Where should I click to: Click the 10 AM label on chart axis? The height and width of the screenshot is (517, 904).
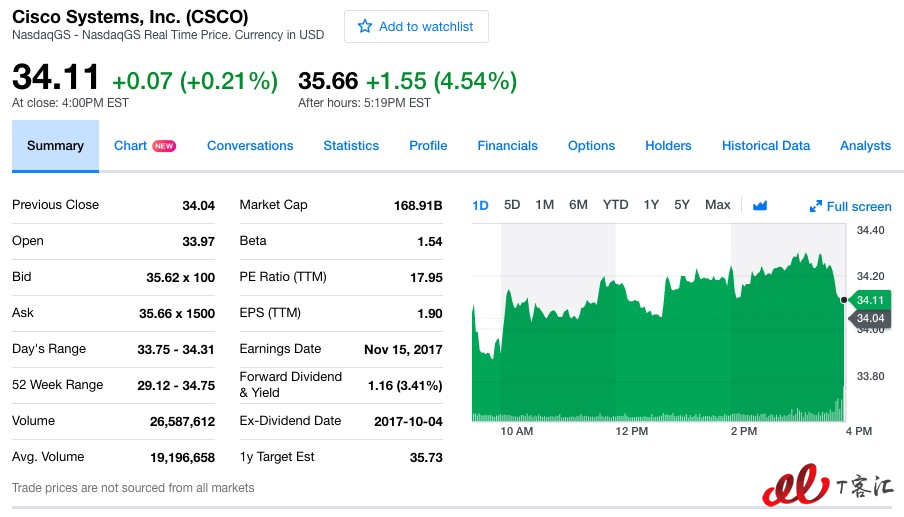coord(517,431)
